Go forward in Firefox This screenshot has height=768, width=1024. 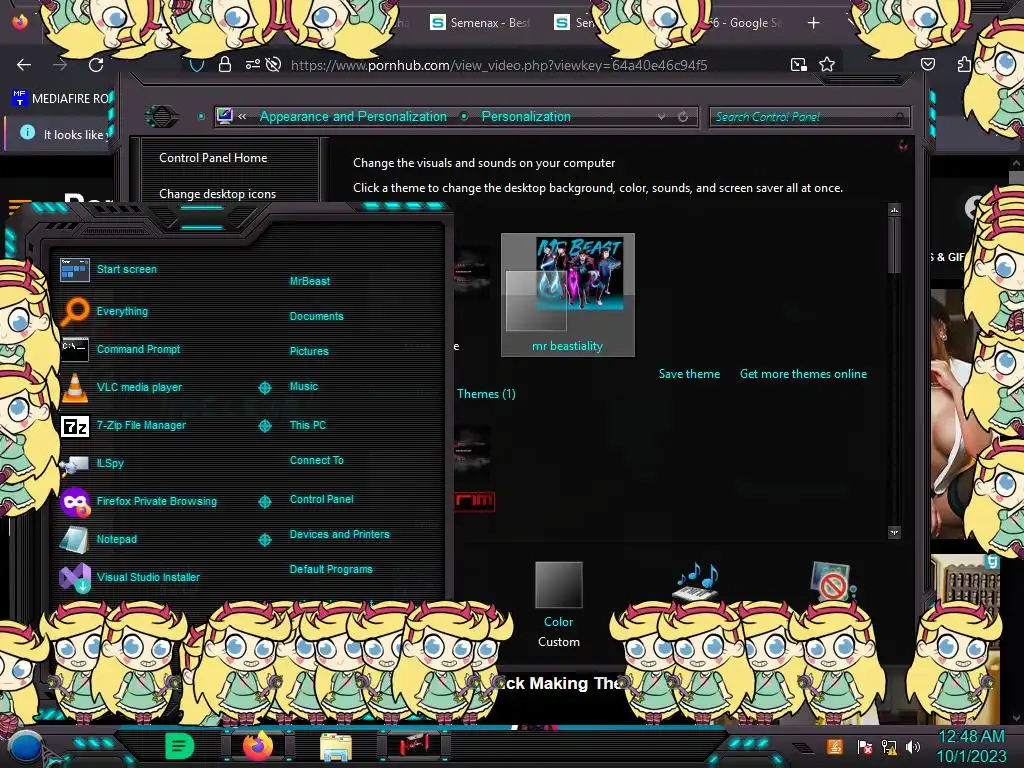tap(60, 65)
